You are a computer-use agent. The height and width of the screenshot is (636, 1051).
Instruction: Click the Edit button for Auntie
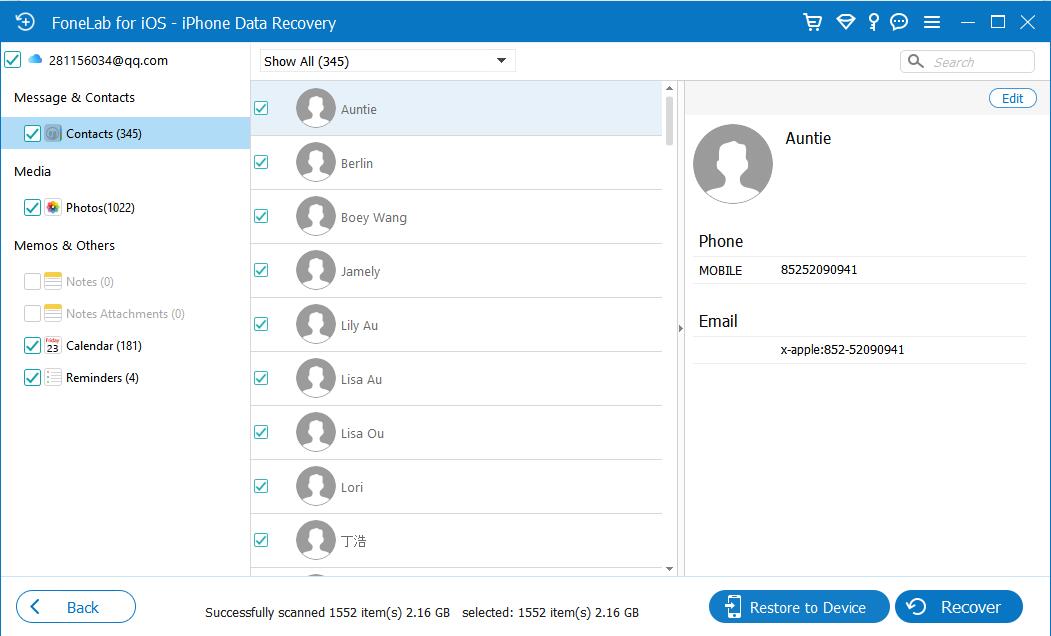point(1012,99)
